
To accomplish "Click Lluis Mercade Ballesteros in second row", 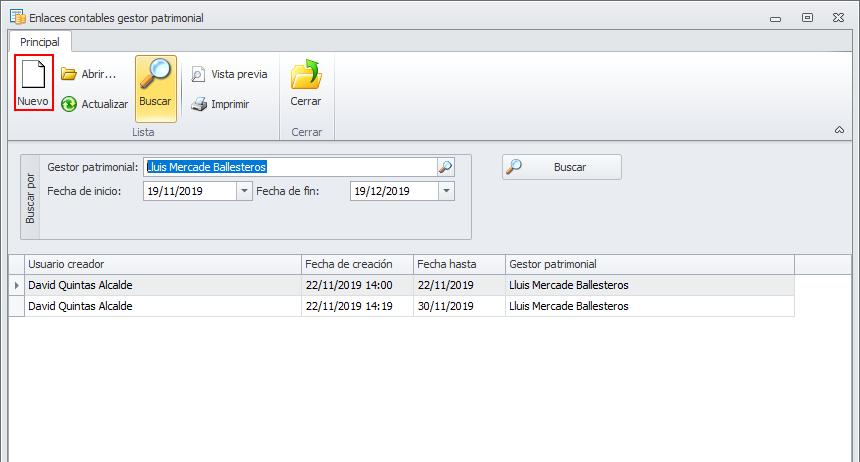I will click(x=569, y=306).
